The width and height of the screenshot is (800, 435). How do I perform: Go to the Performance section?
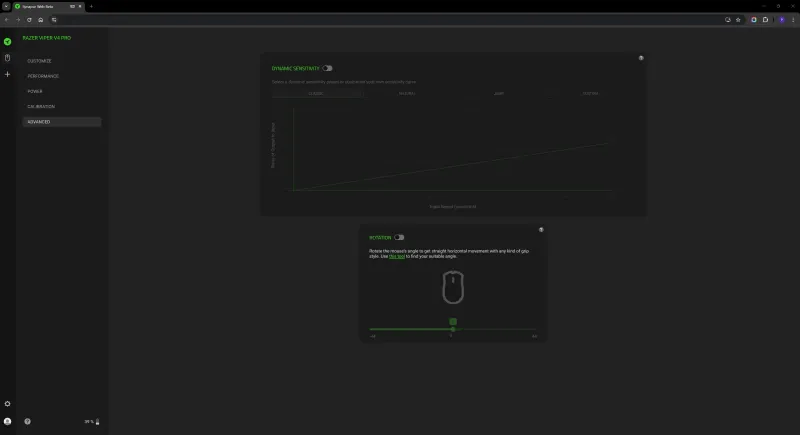click(x=43, y=76)
